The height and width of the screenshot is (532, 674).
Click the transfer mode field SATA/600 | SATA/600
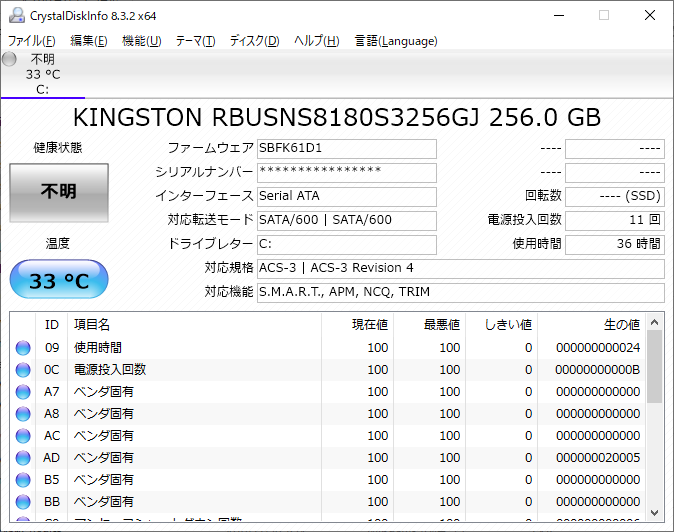[x=347, y=220]
